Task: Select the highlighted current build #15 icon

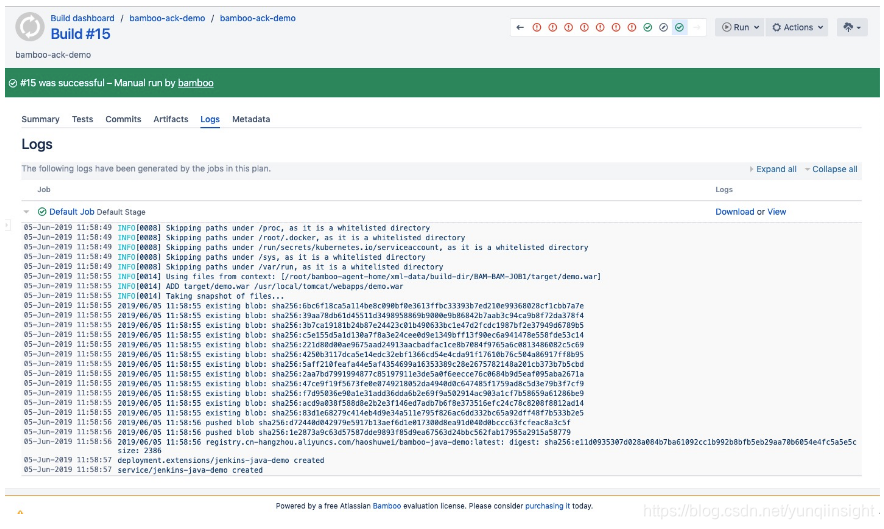Action: tap(679, 27)
